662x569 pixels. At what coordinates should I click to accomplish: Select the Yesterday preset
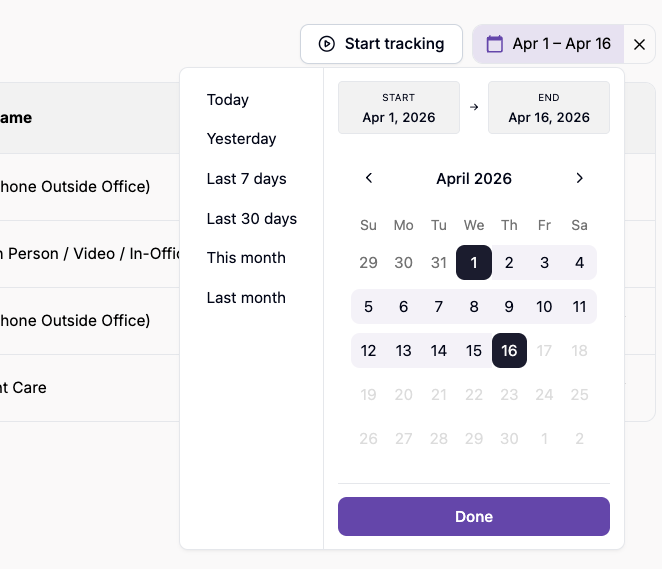241,139
